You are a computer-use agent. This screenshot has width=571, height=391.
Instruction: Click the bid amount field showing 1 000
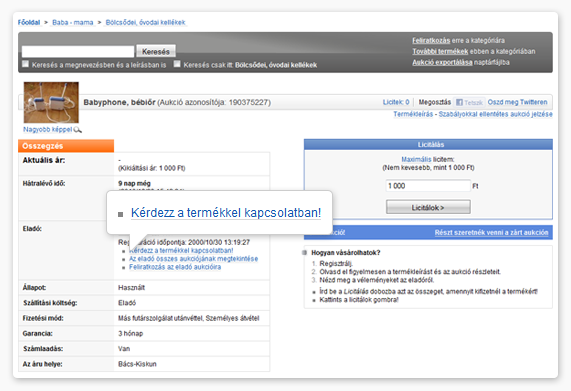click(428, 186)
